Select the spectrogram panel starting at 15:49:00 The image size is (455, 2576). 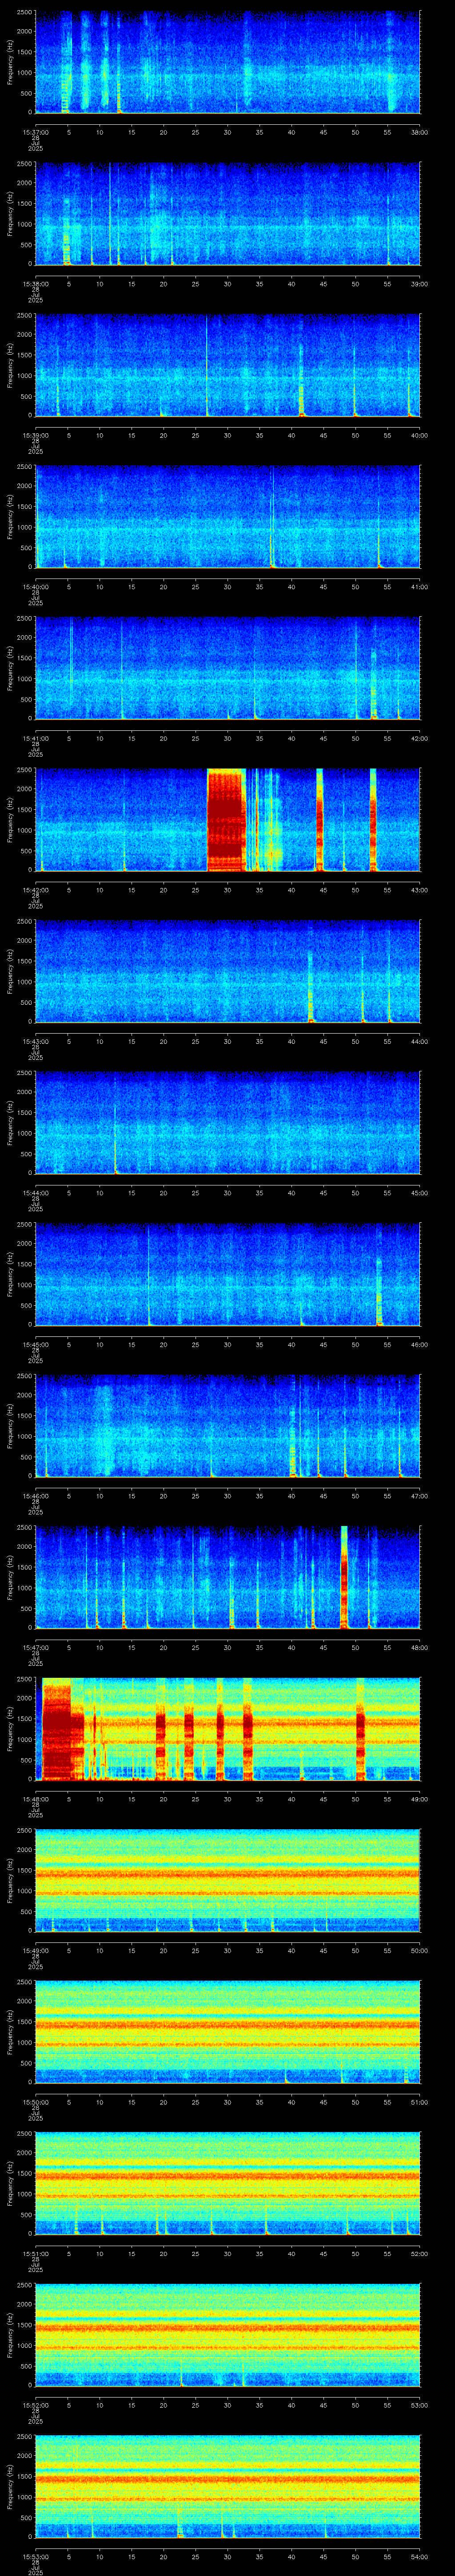[227, 1880]
